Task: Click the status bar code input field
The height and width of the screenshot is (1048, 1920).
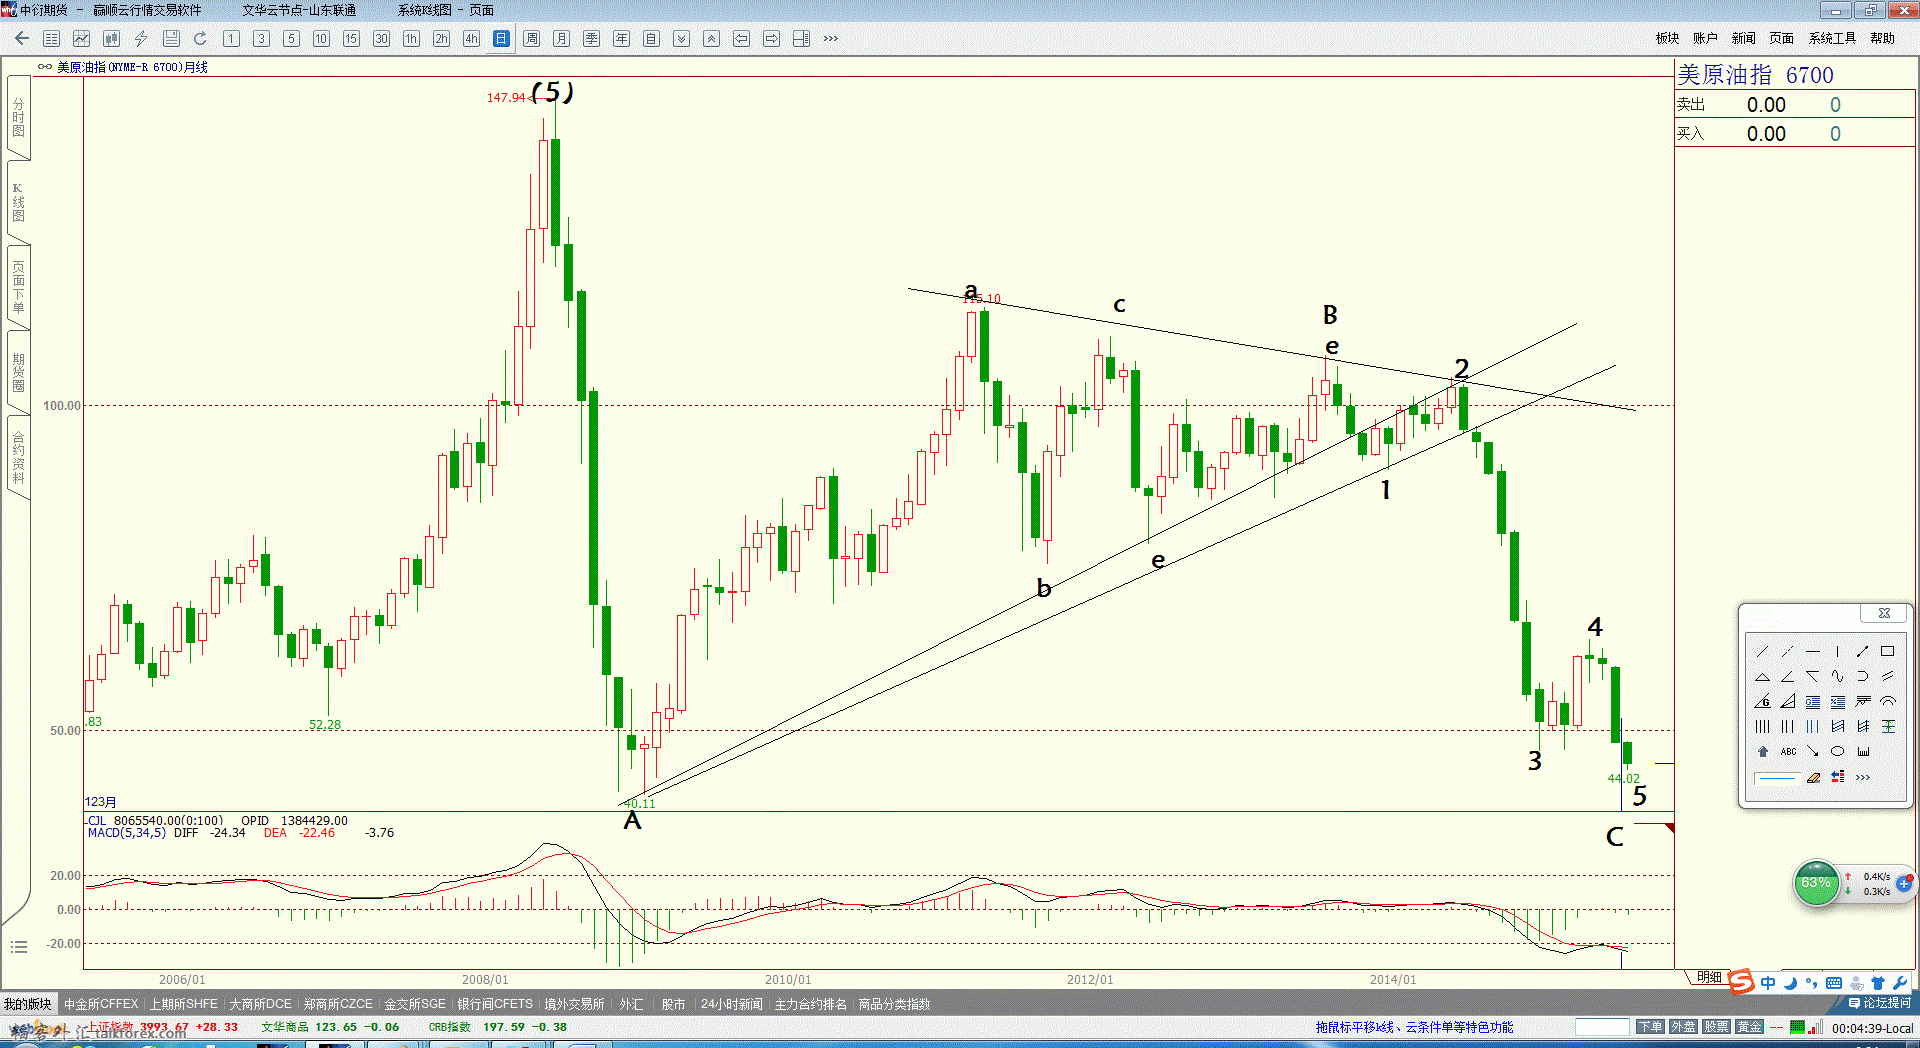Action: click(x=1602, y=1027)
